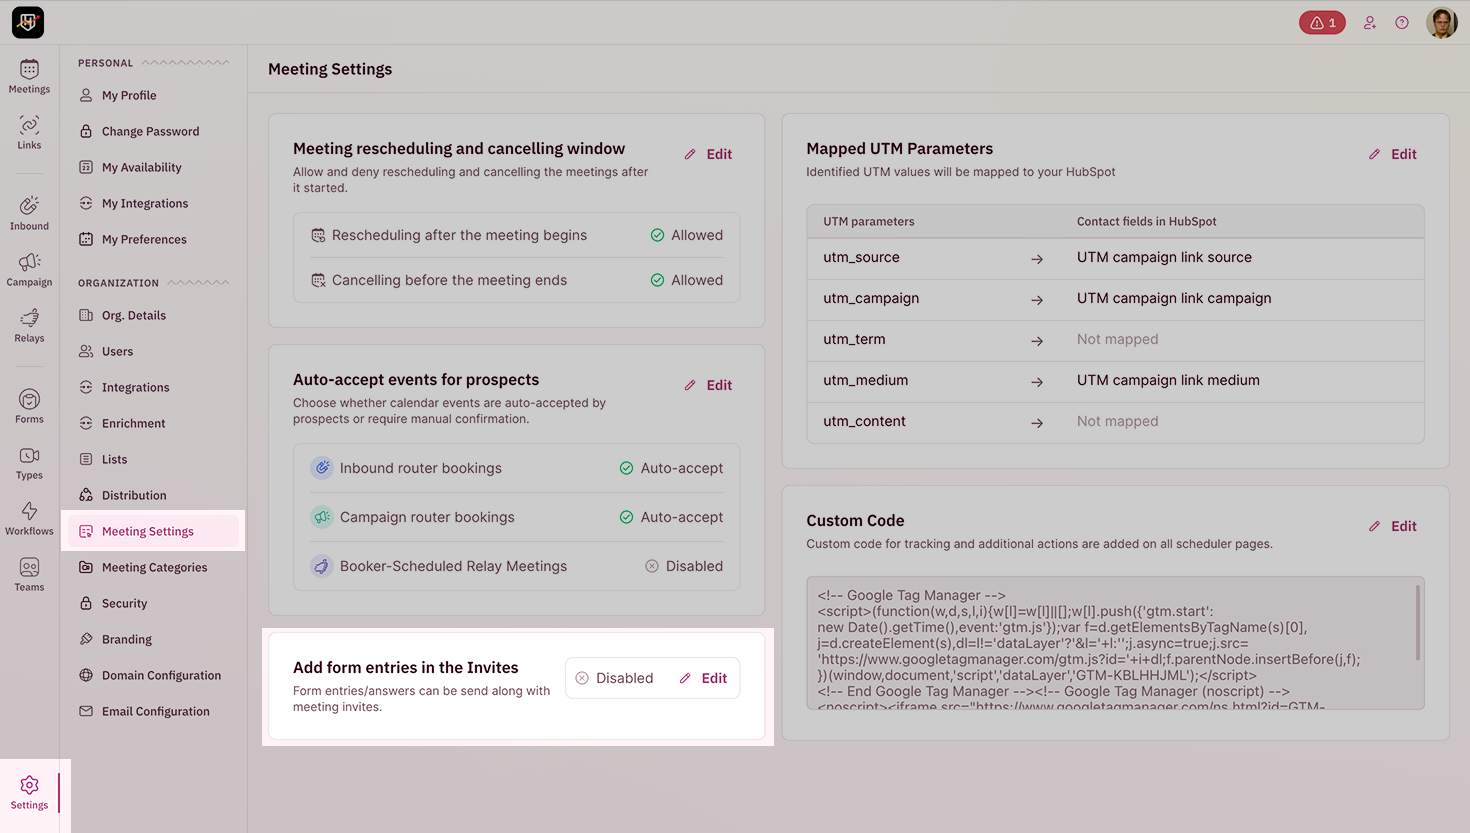
Task: Select the Workflows icon
Action: (29, 515)
